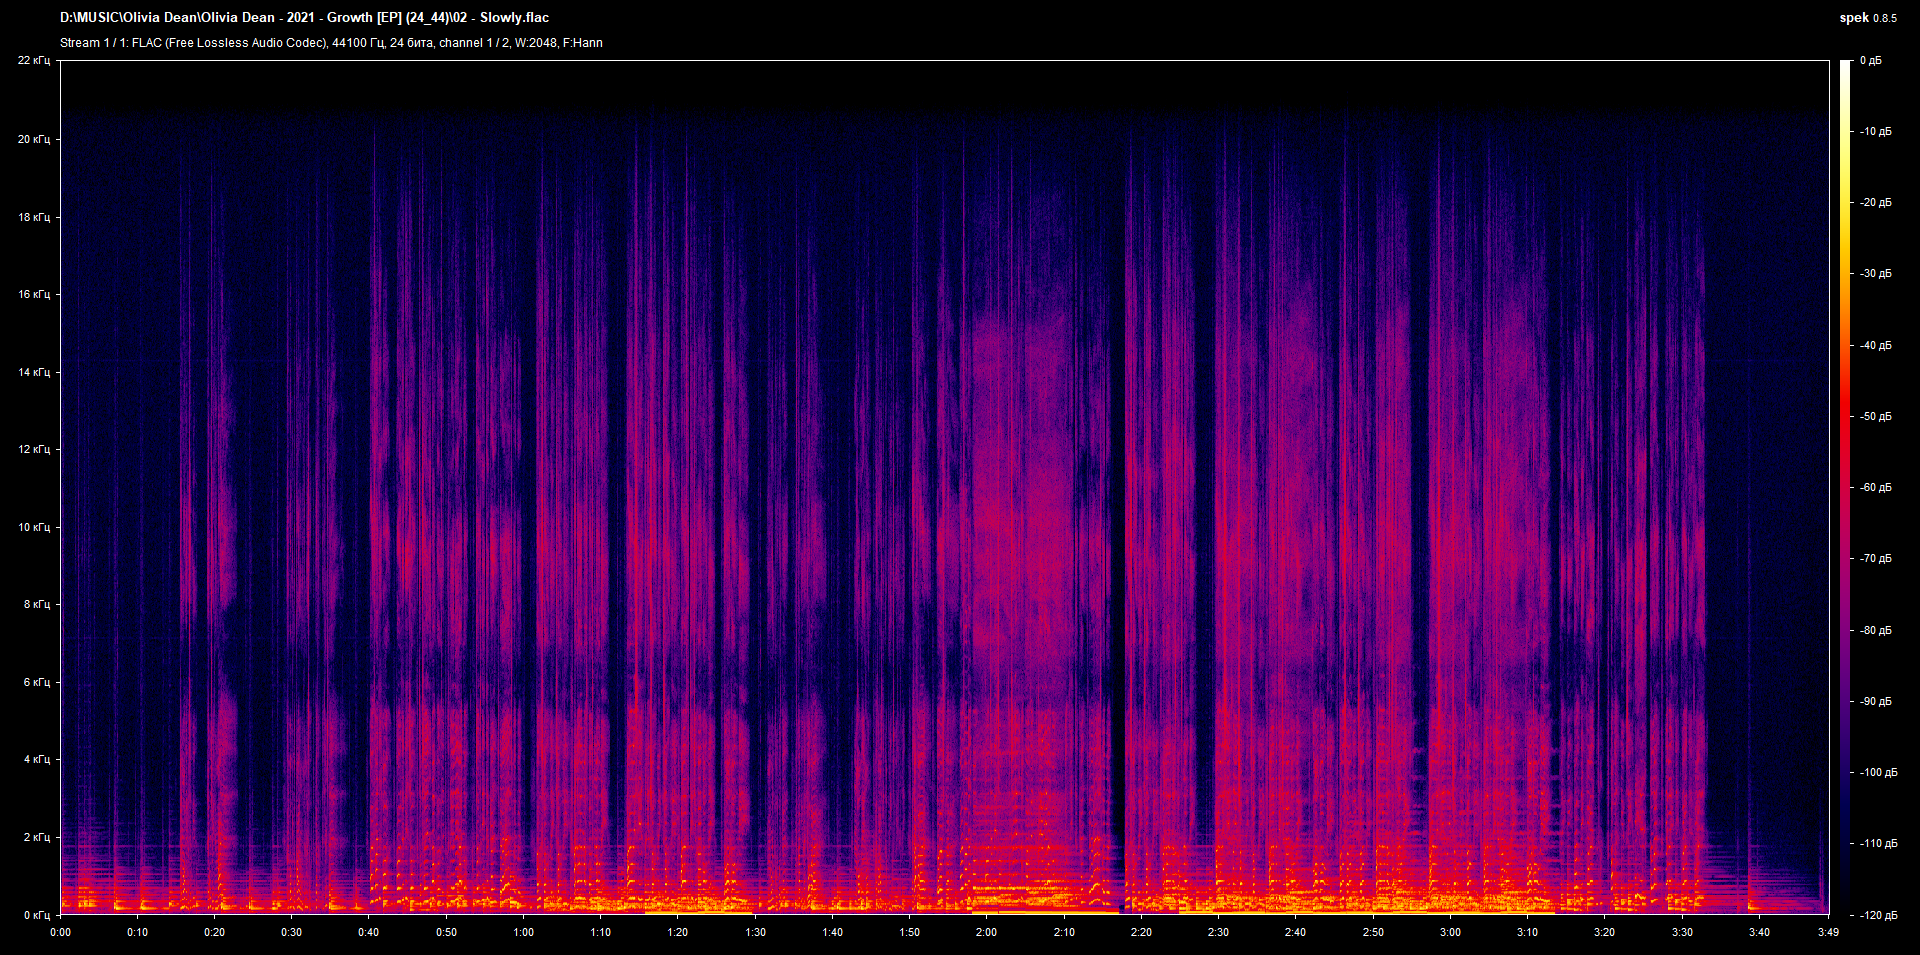Viewport: 1920px width, 955px height.
Task: Click the 1:00 time axis label
Action: click(x=523, y=932)
